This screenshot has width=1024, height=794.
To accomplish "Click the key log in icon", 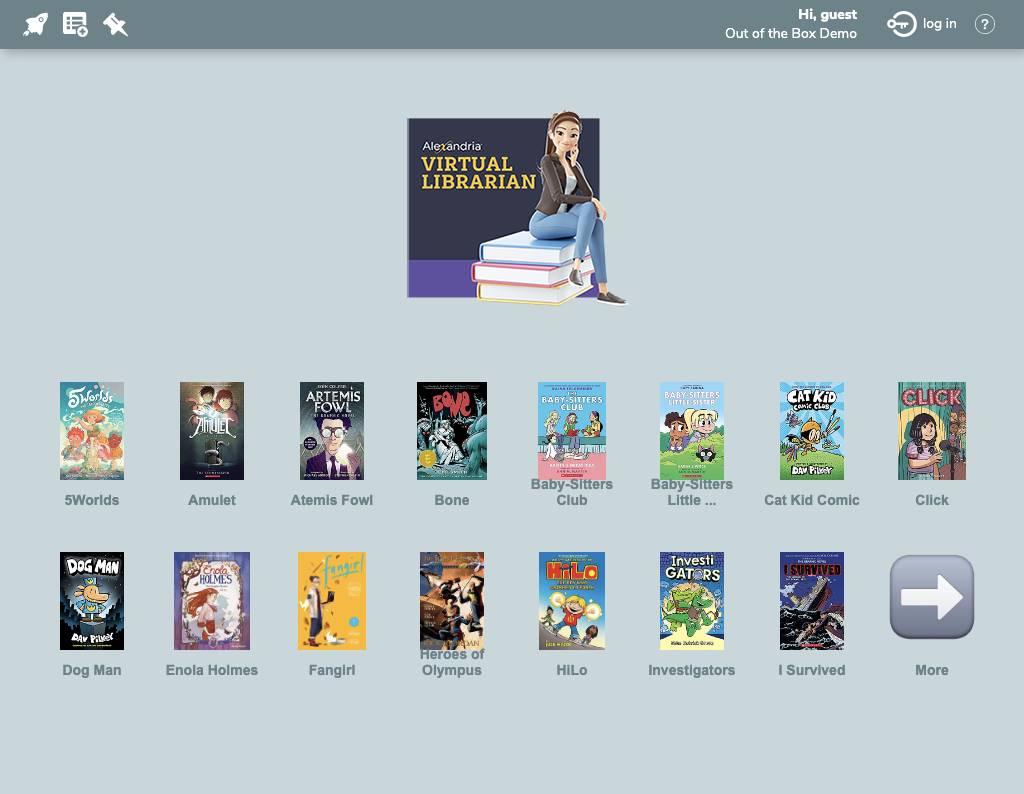I will click(x=902, y=25).
